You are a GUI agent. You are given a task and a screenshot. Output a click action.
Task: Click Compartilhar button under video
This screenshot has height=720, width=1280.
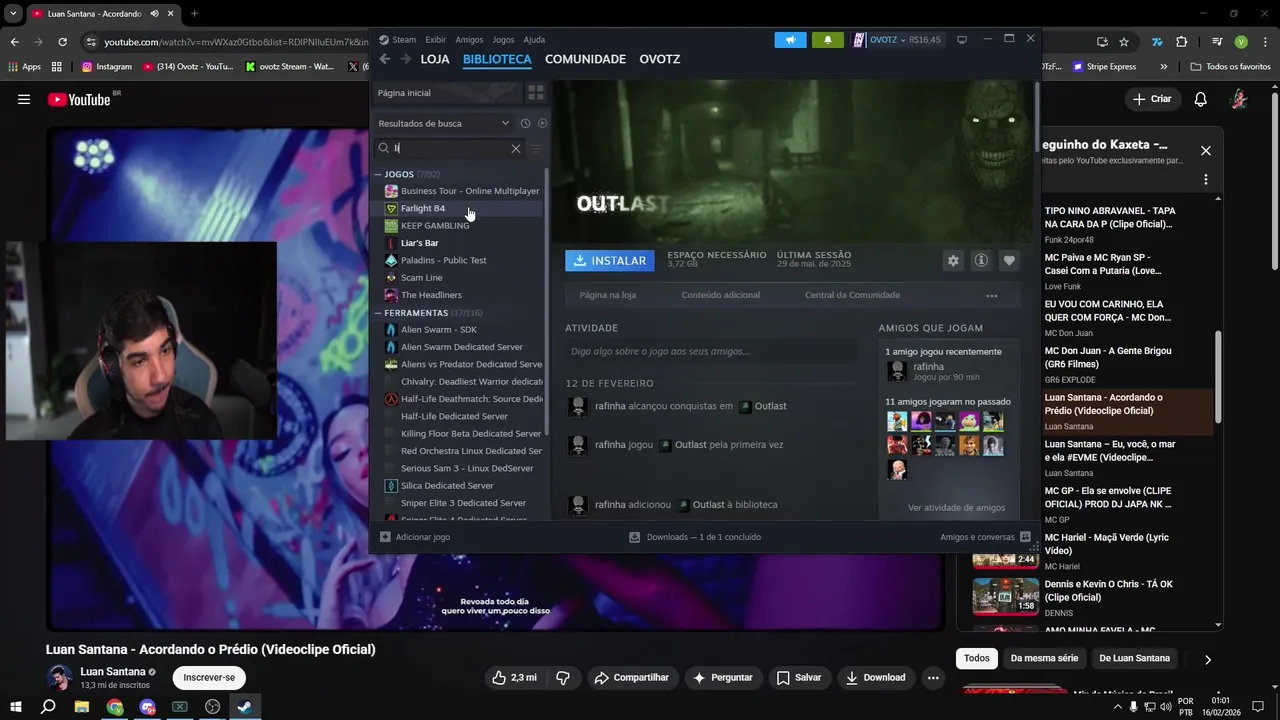[631, 677]
